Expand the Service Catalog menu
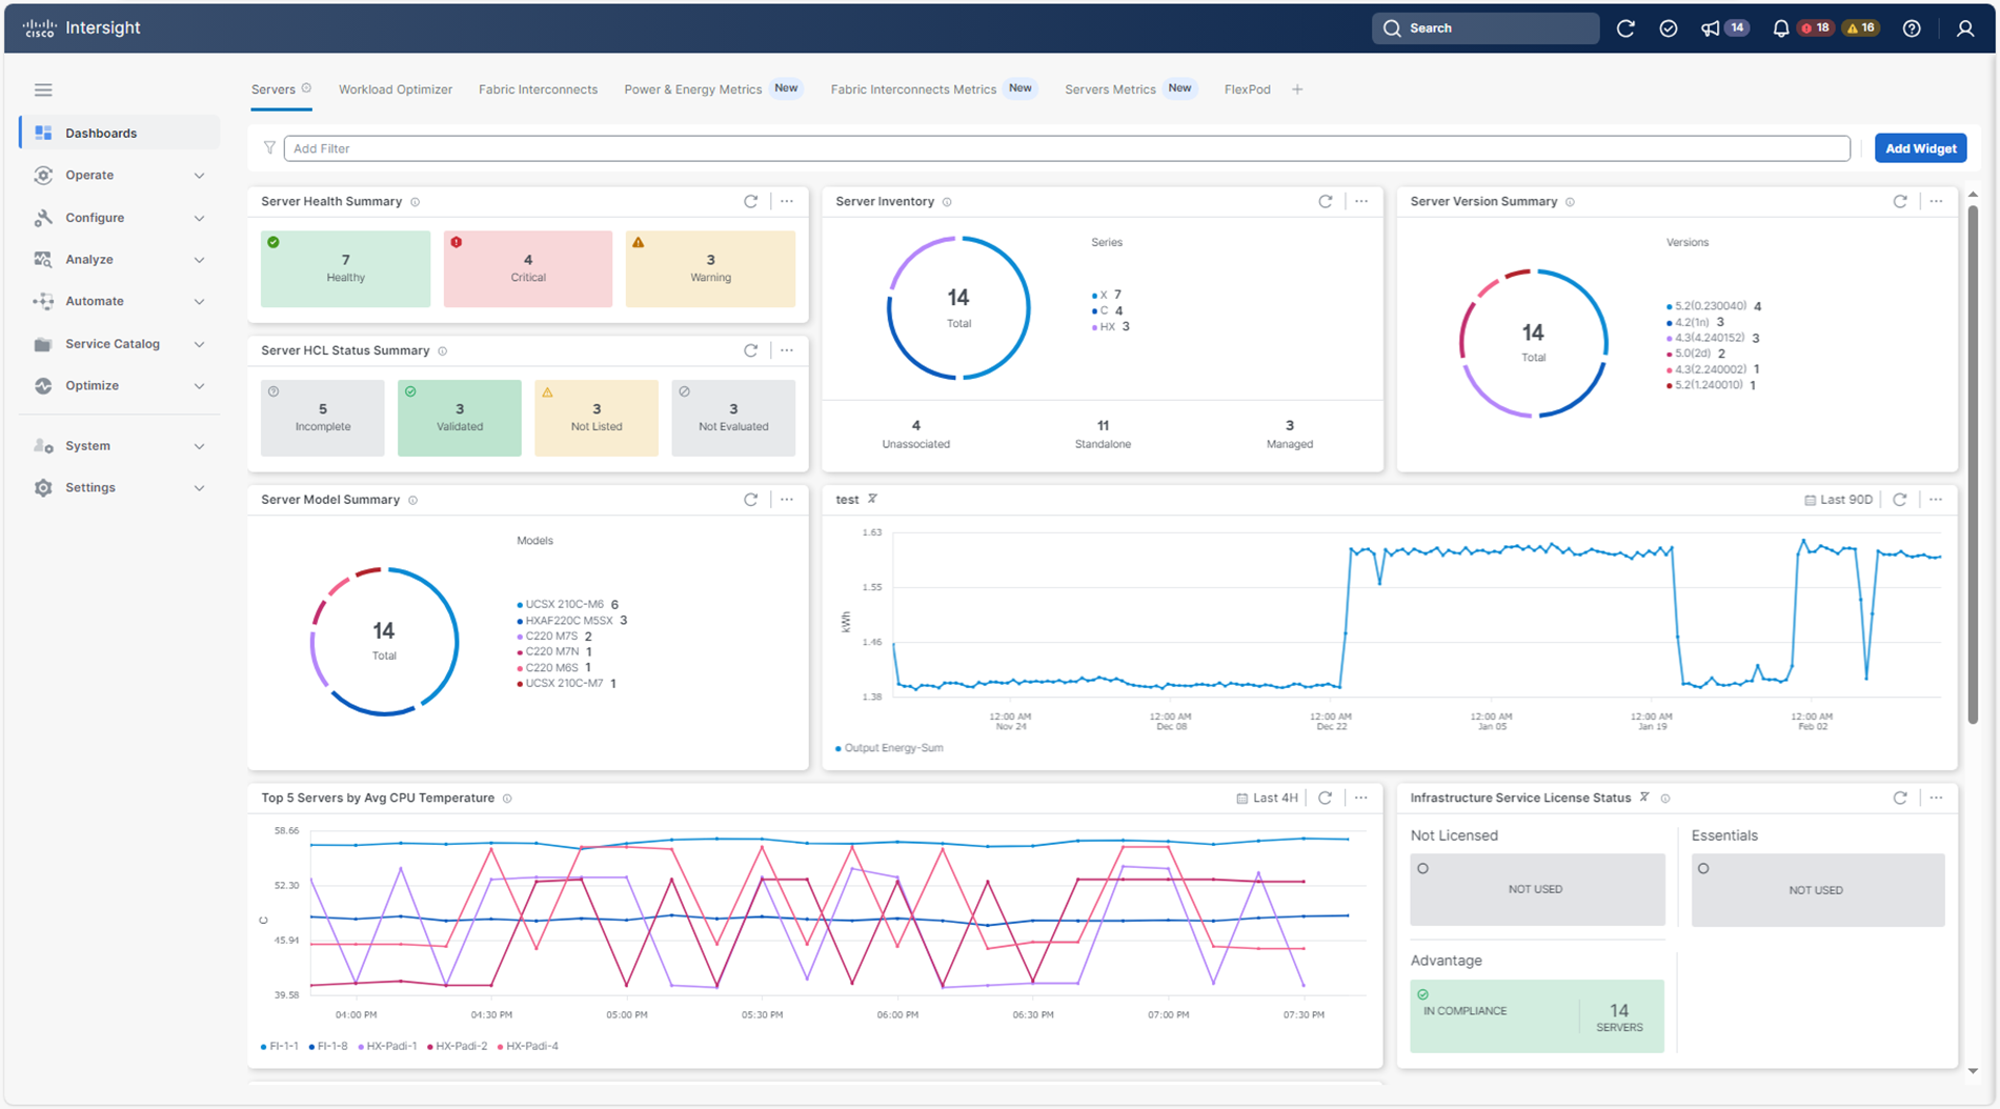The image size is (2000, 1109). click(x=120, y=344)
